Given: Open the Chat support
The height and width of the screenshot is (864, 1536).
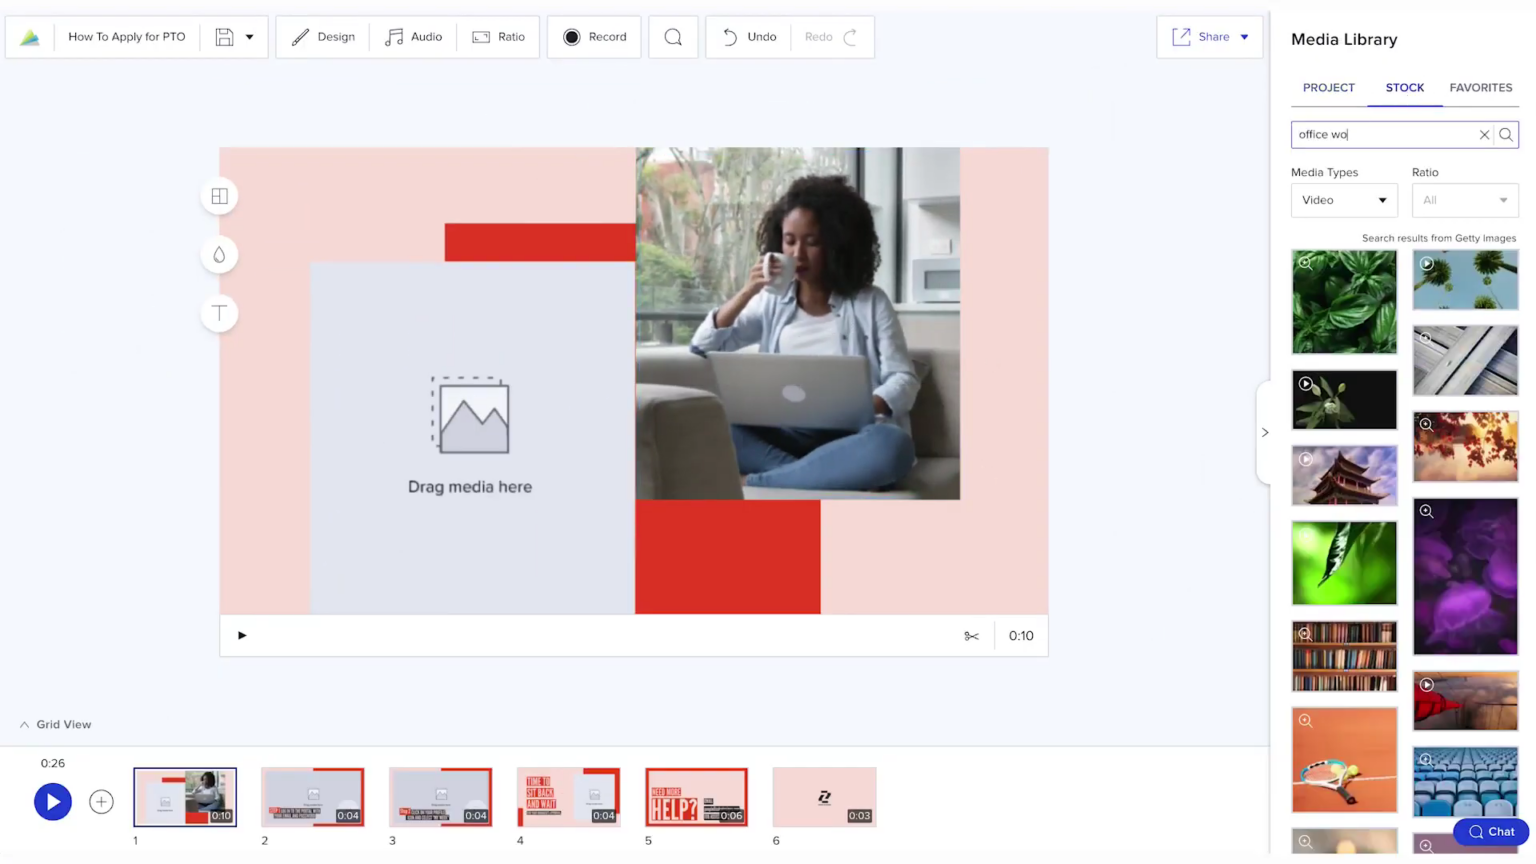Looking at the screenshot, I should (1489, 831).
